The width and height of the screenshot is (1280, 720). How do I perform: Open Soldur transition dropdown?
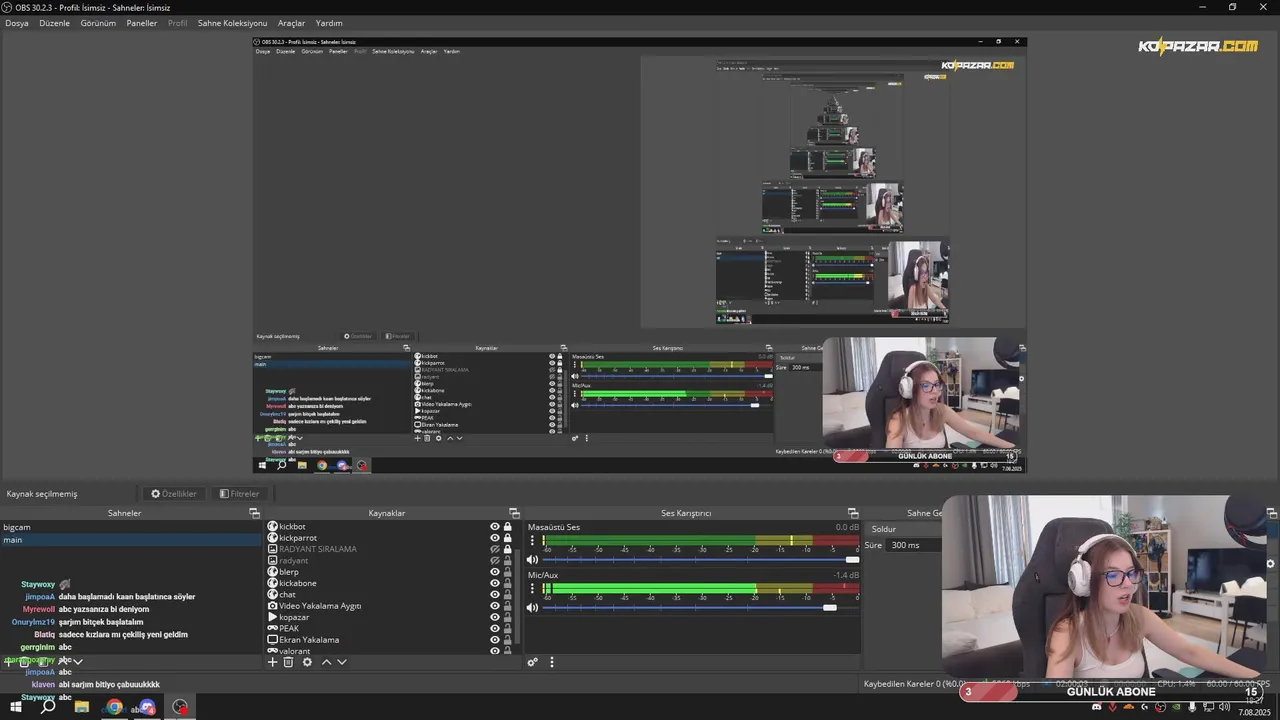coord(905,529)
